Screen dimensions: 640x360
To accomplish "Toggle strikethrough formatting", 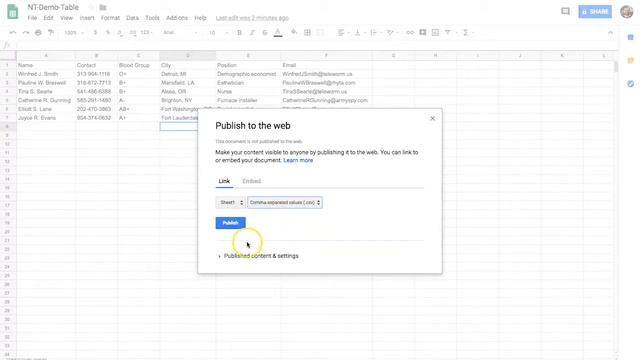I will click(x=264, y=33).
